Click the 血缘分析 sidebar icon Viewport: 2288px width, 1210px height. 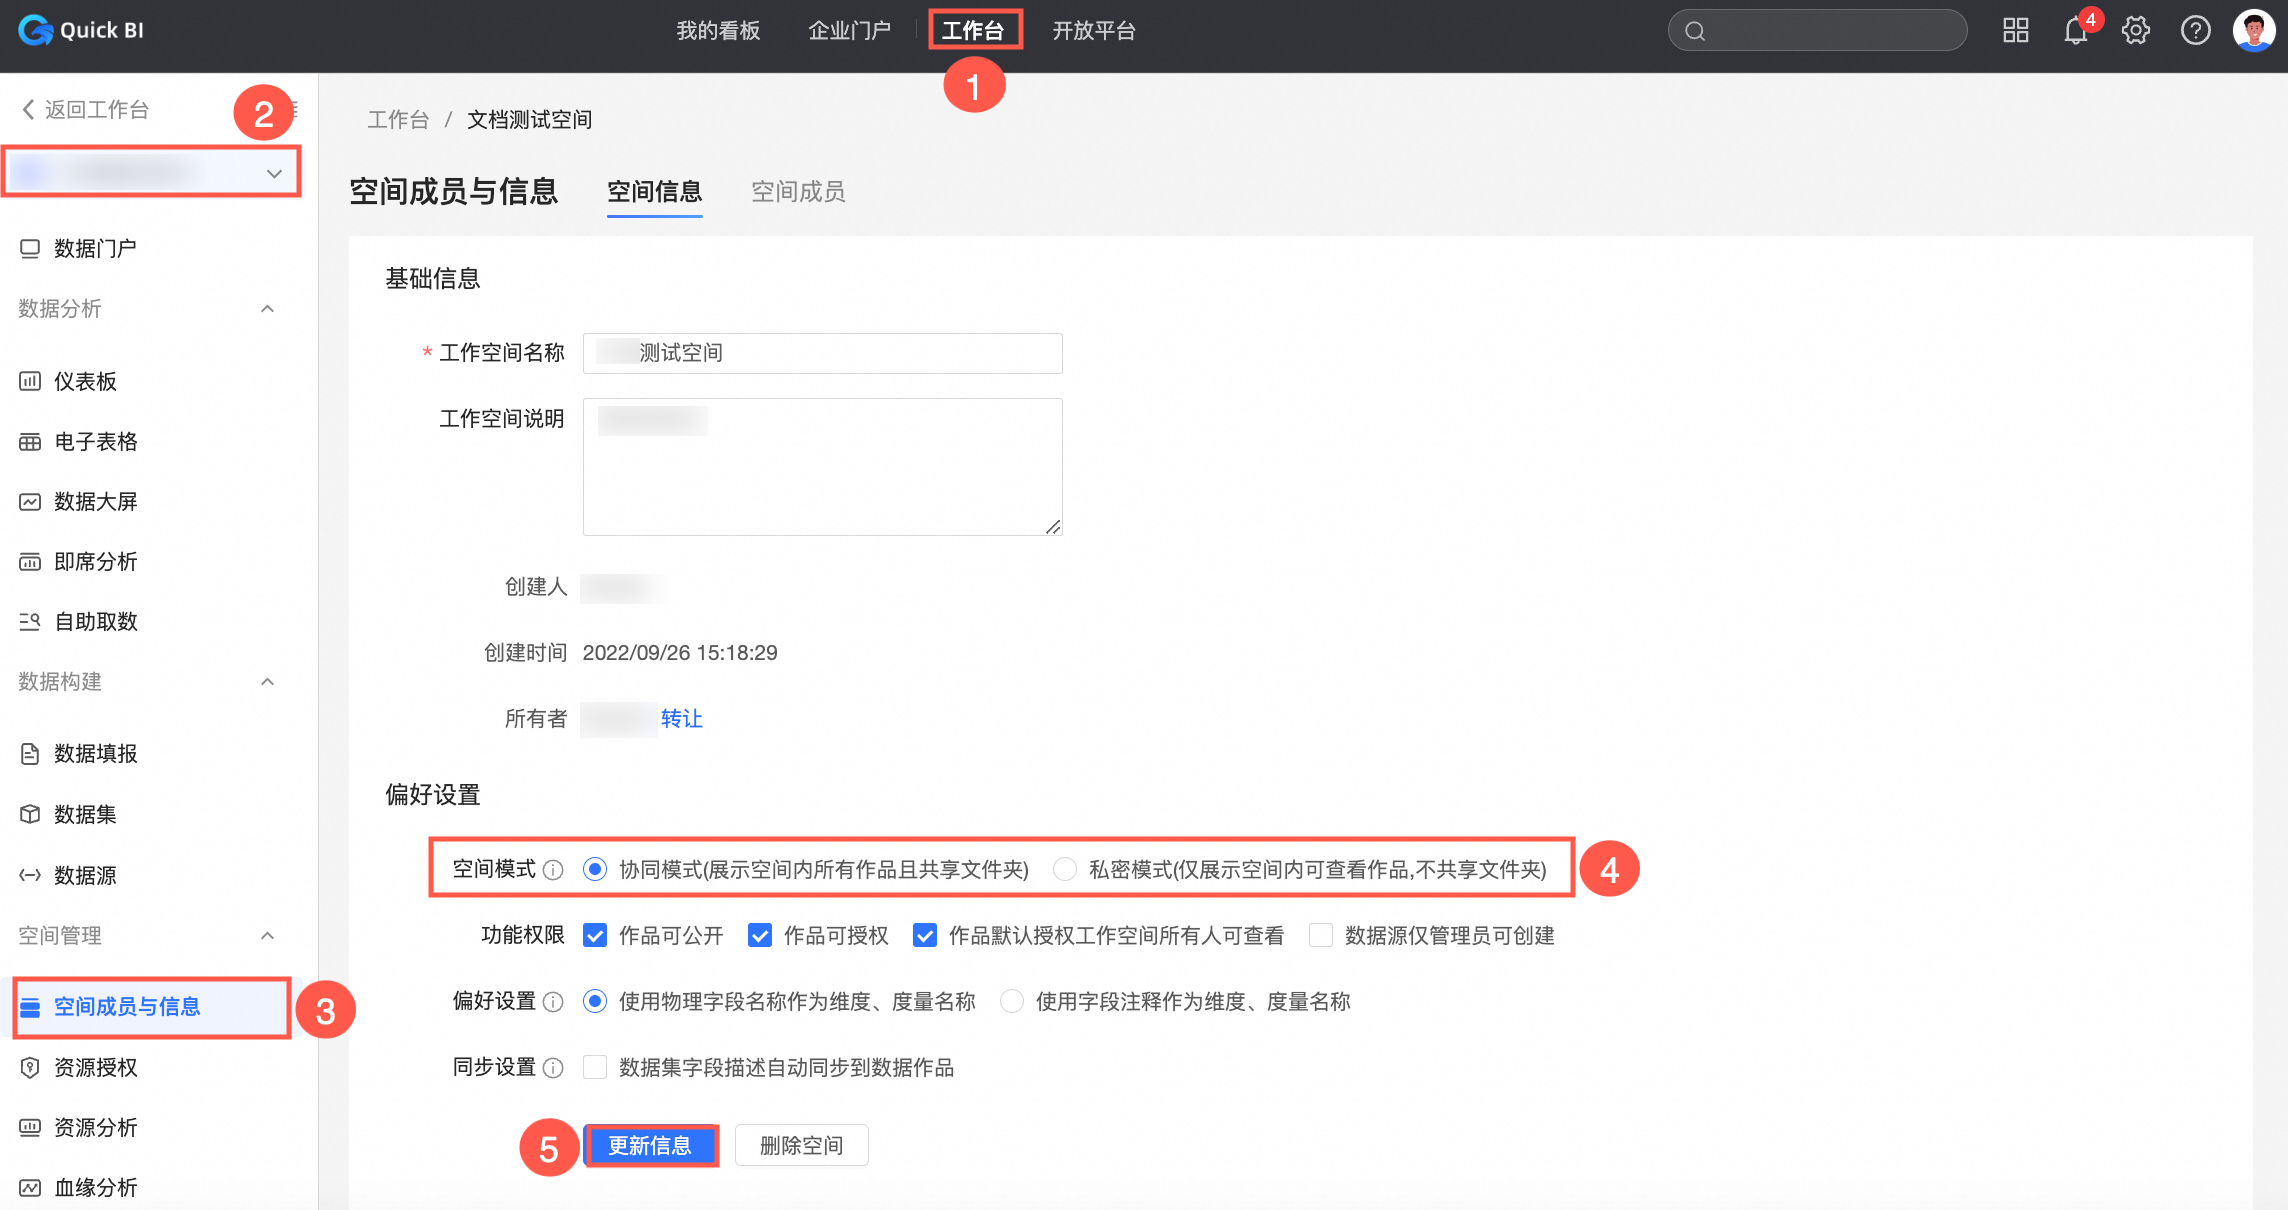[30, 1188]
